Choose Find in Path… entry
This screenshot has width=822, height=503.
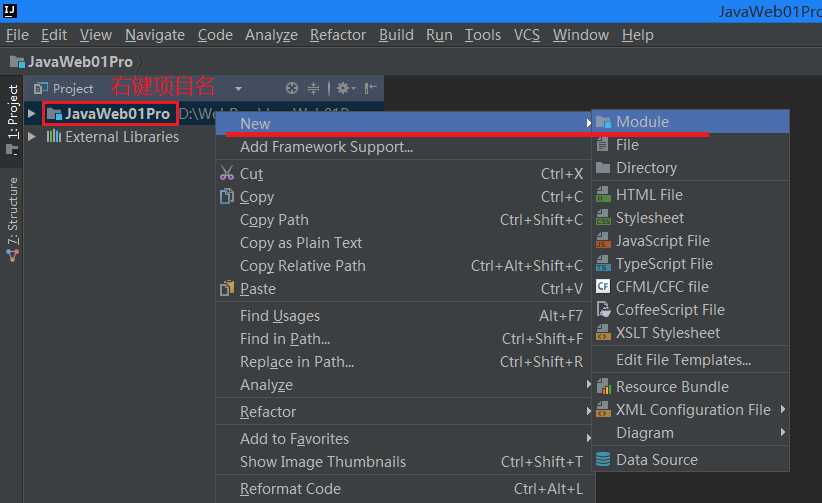click(403, 339)
